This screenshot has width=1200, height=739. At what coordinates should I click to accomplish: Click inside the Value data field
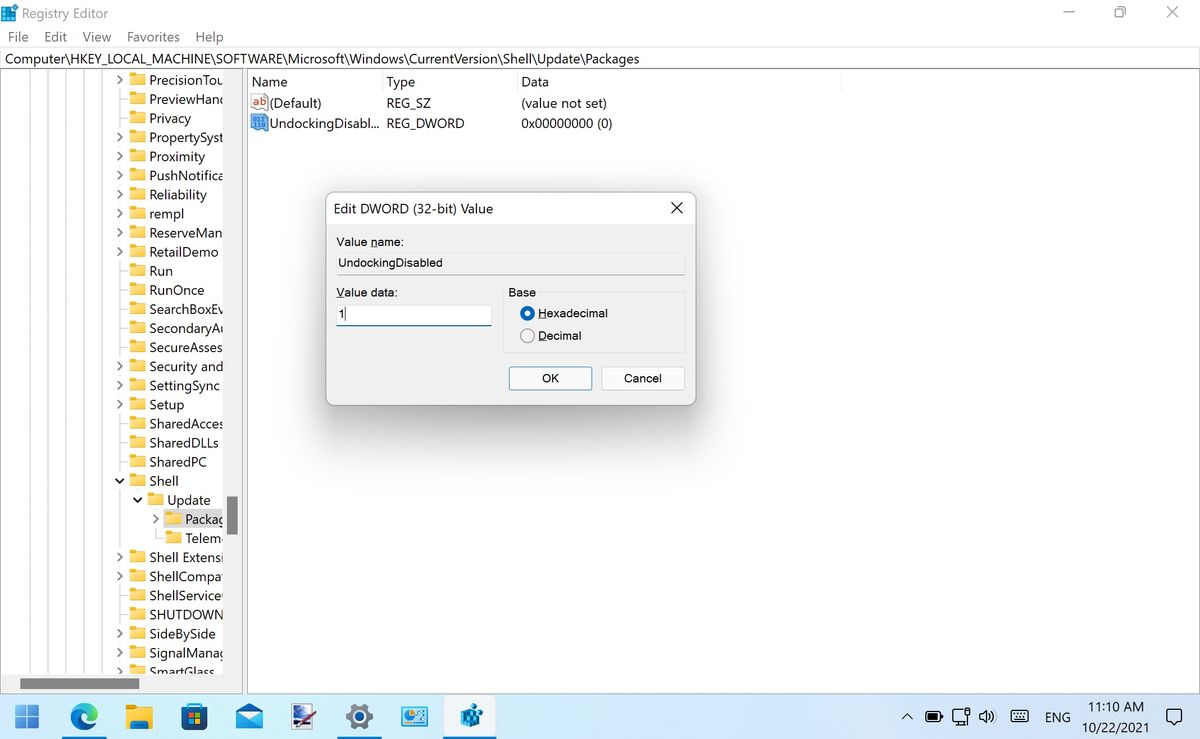click(413, 314)
